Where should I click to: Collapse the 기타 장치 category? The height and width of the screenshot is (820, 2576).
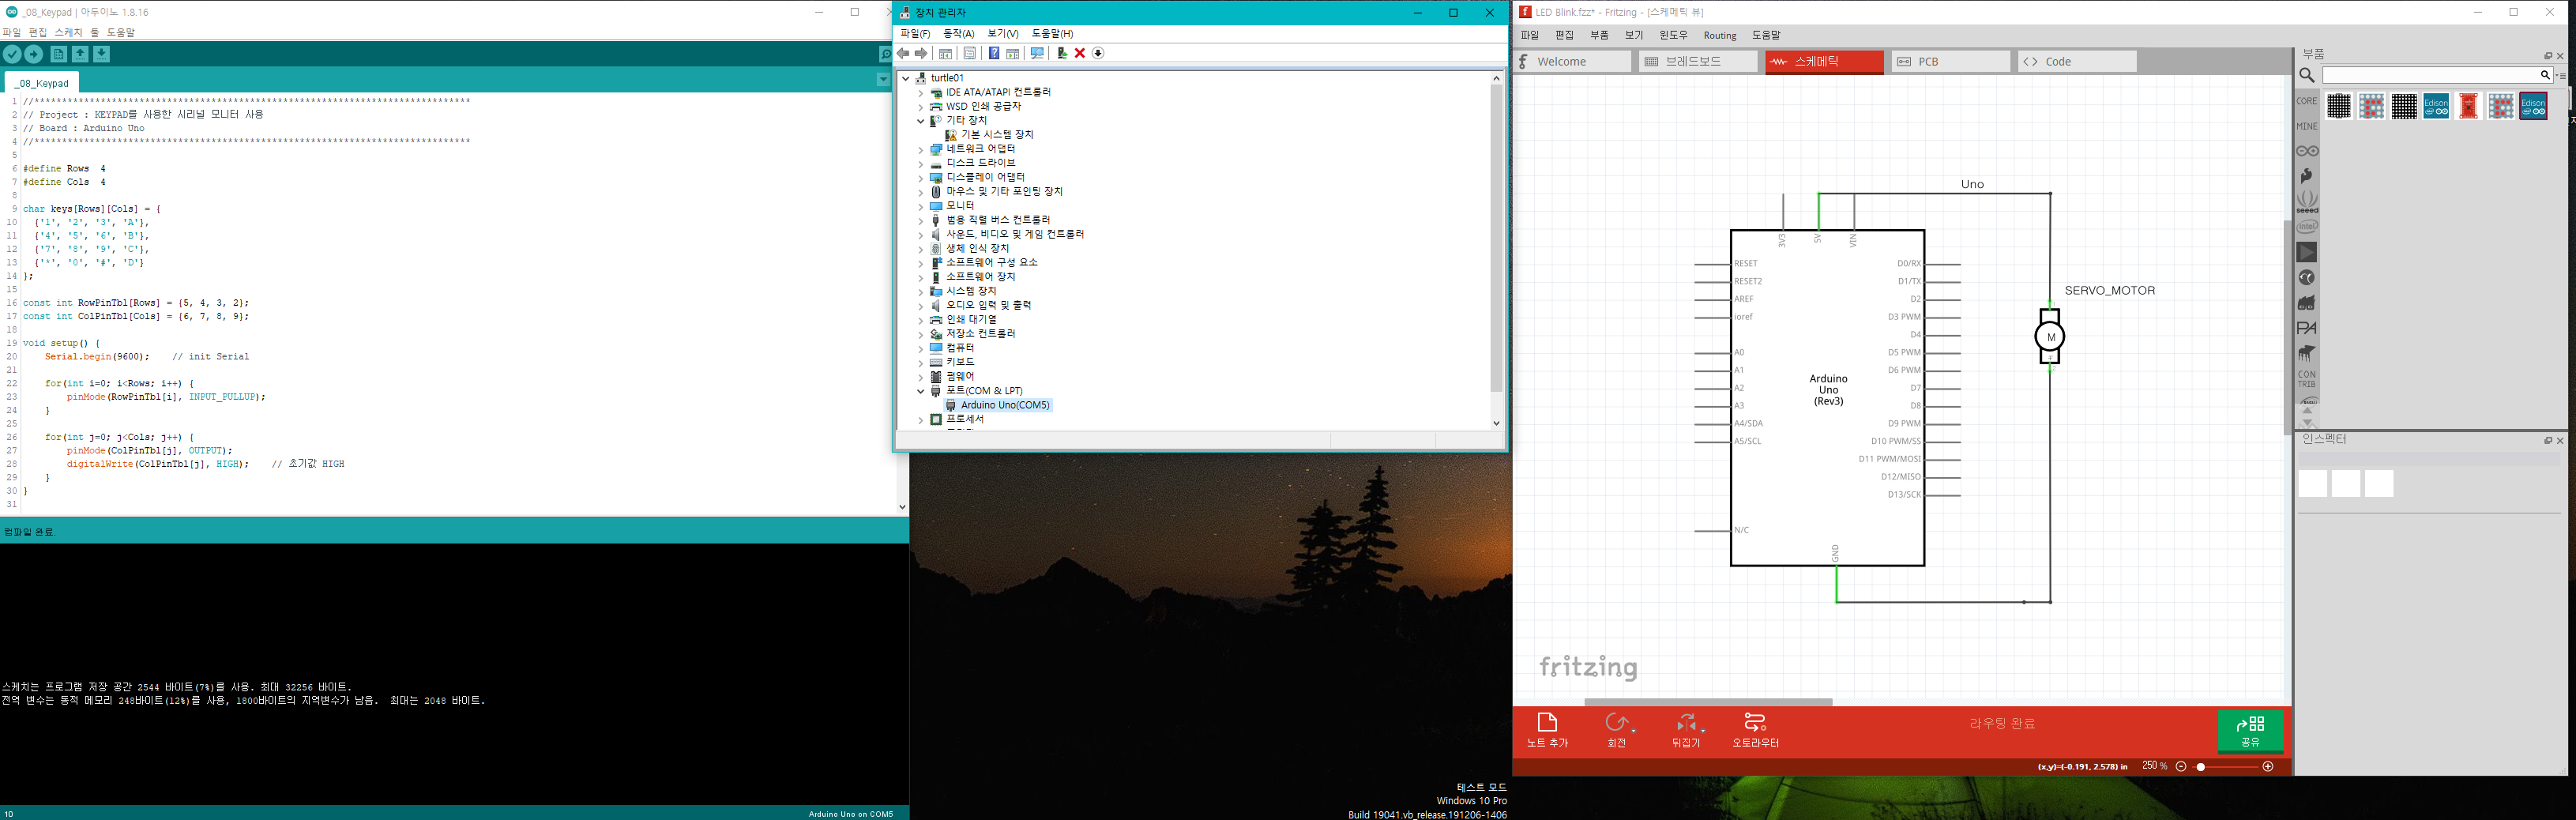[x=921, y=120]
